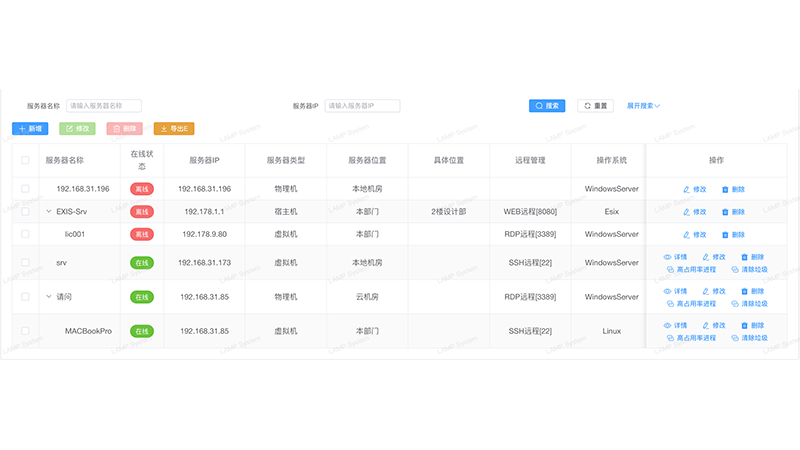
Task: Click the orange 导出 export button
Action: [174, 129]
